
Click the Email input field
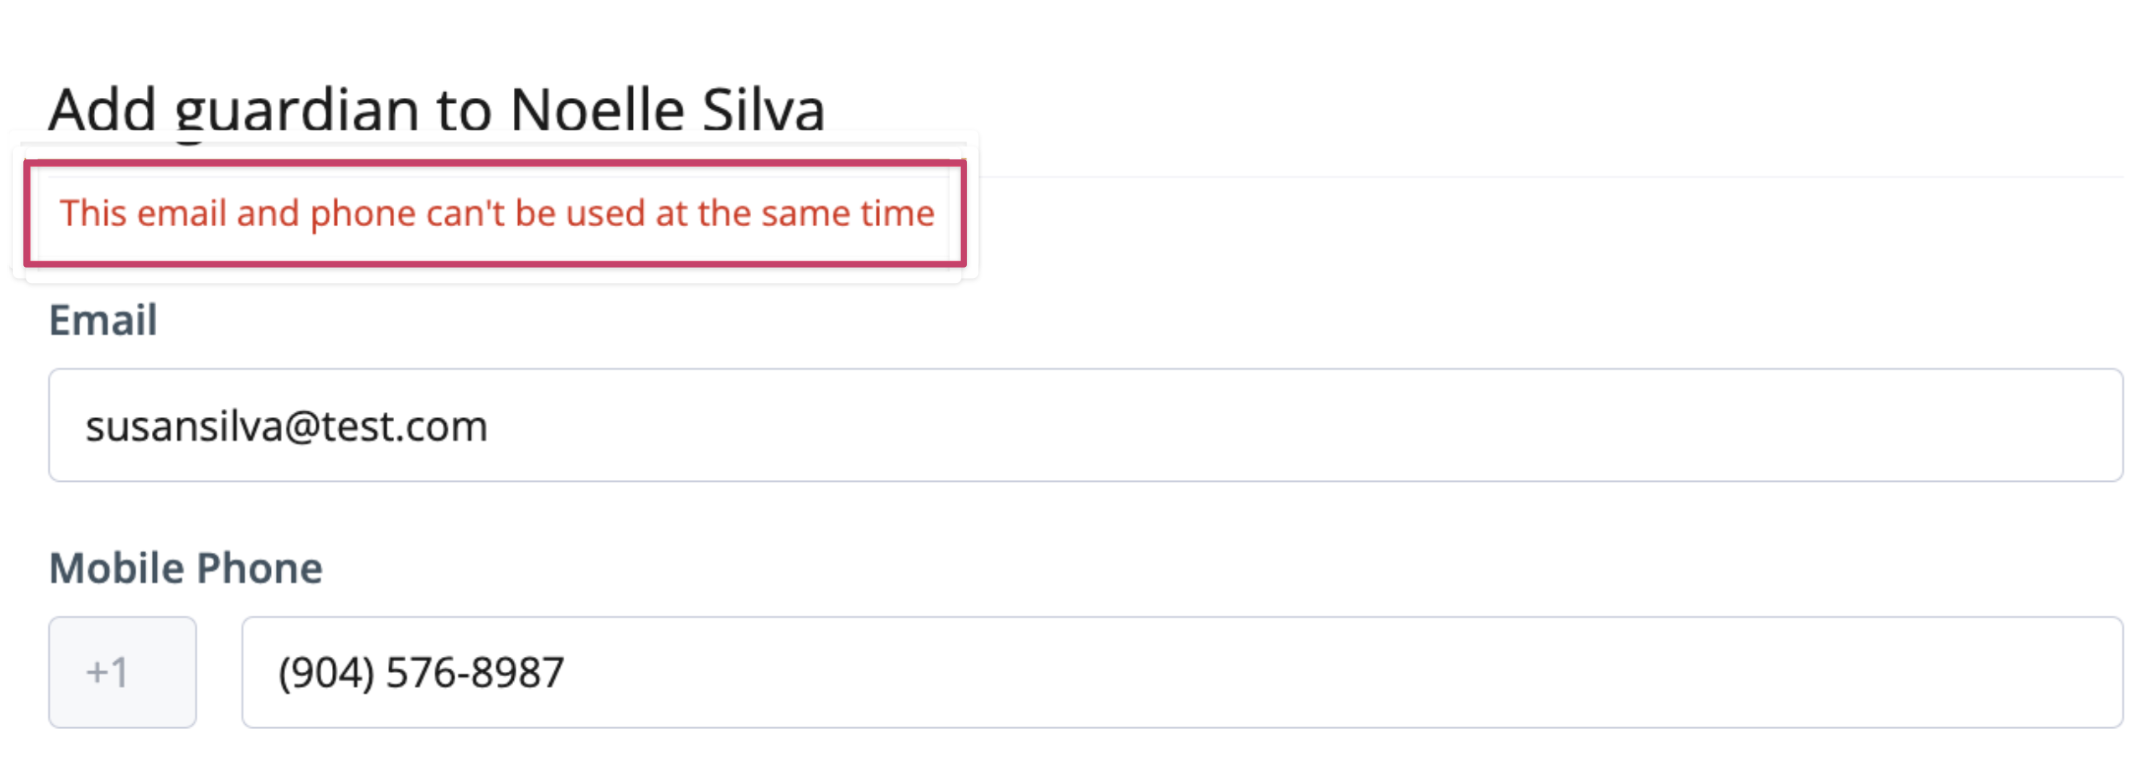(1084, 426)
